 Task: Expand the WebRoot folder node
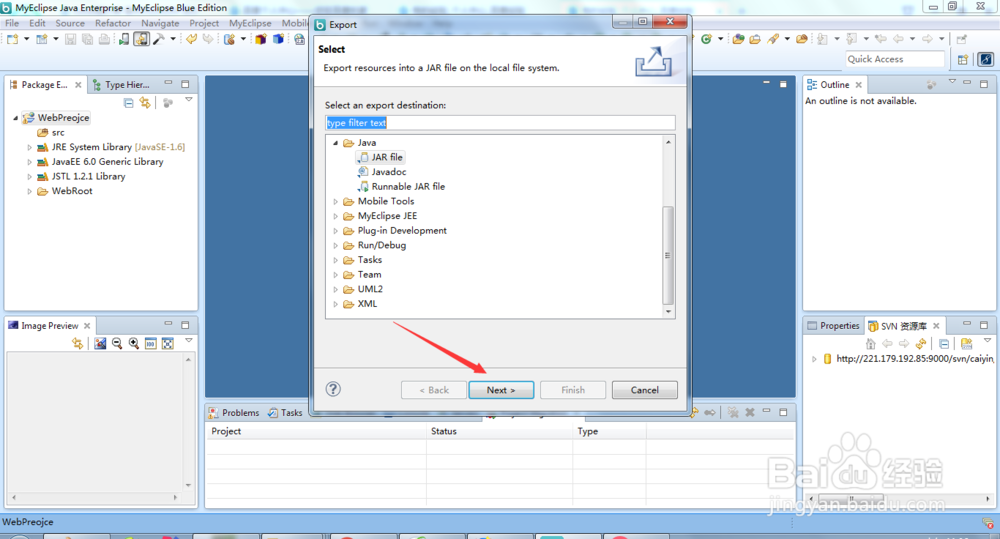coord(29,191)
